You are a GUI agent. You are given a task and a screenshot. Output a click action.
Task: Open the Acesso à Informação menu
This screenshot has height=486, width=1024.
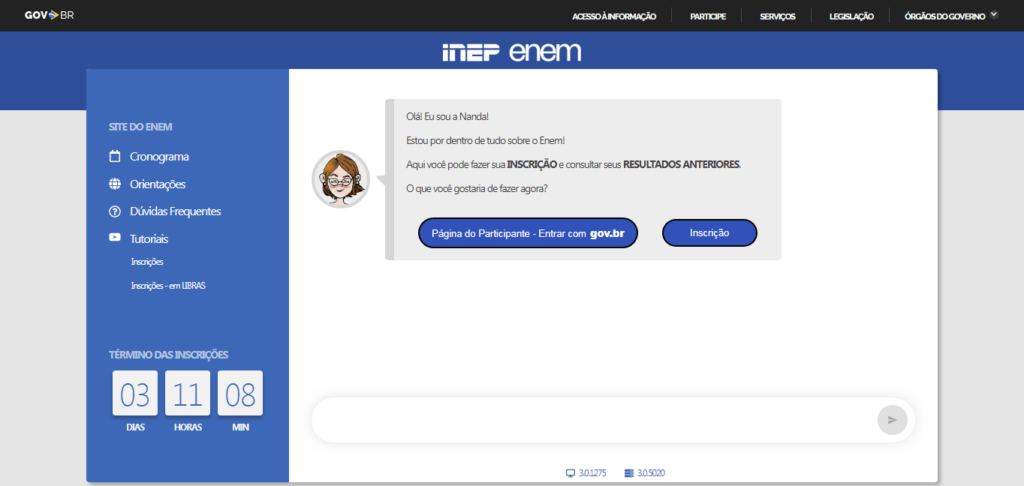click(x=614, y=16)
